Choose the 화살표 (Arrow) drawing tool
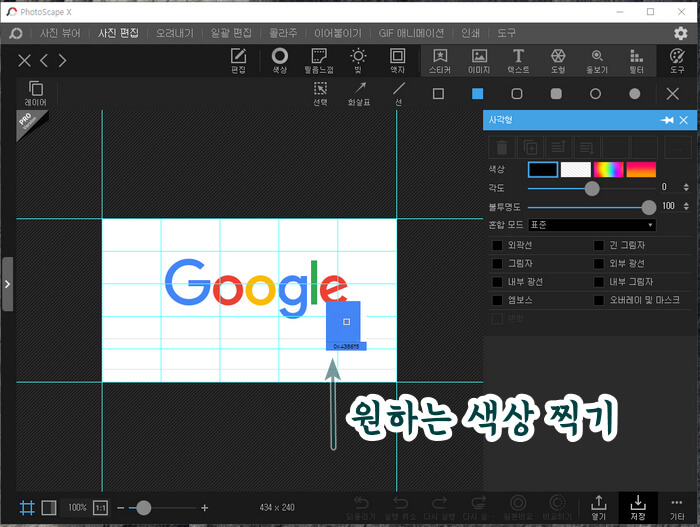Image resolution: width=700 pixels, height=527 pixels. (x=359, y=93)
